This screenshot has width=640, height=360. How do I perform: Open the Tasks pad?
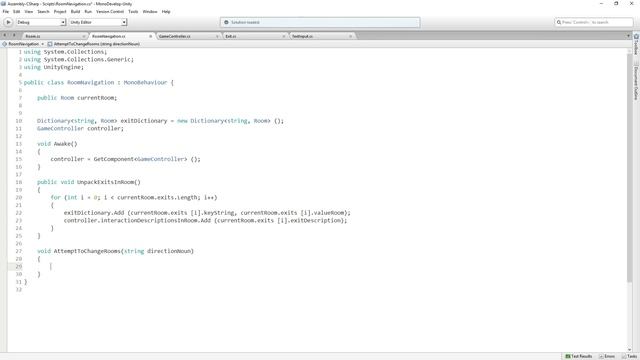click(629, 356)
